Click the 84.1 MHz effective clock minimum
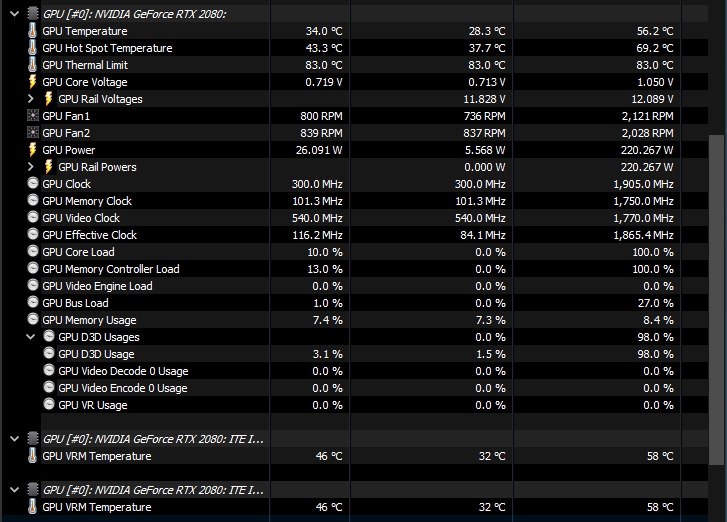The height and width of the screenshot is (522, 727). [x=483, y=235]
